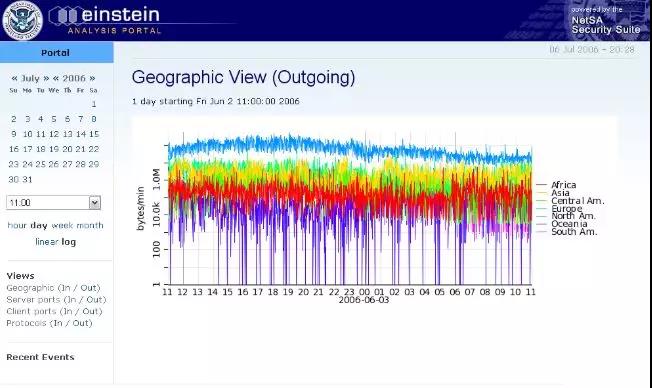Screen dimensions: 652x388
Task: Select day 15 in the calendar
Action: (x=94, y=134)
